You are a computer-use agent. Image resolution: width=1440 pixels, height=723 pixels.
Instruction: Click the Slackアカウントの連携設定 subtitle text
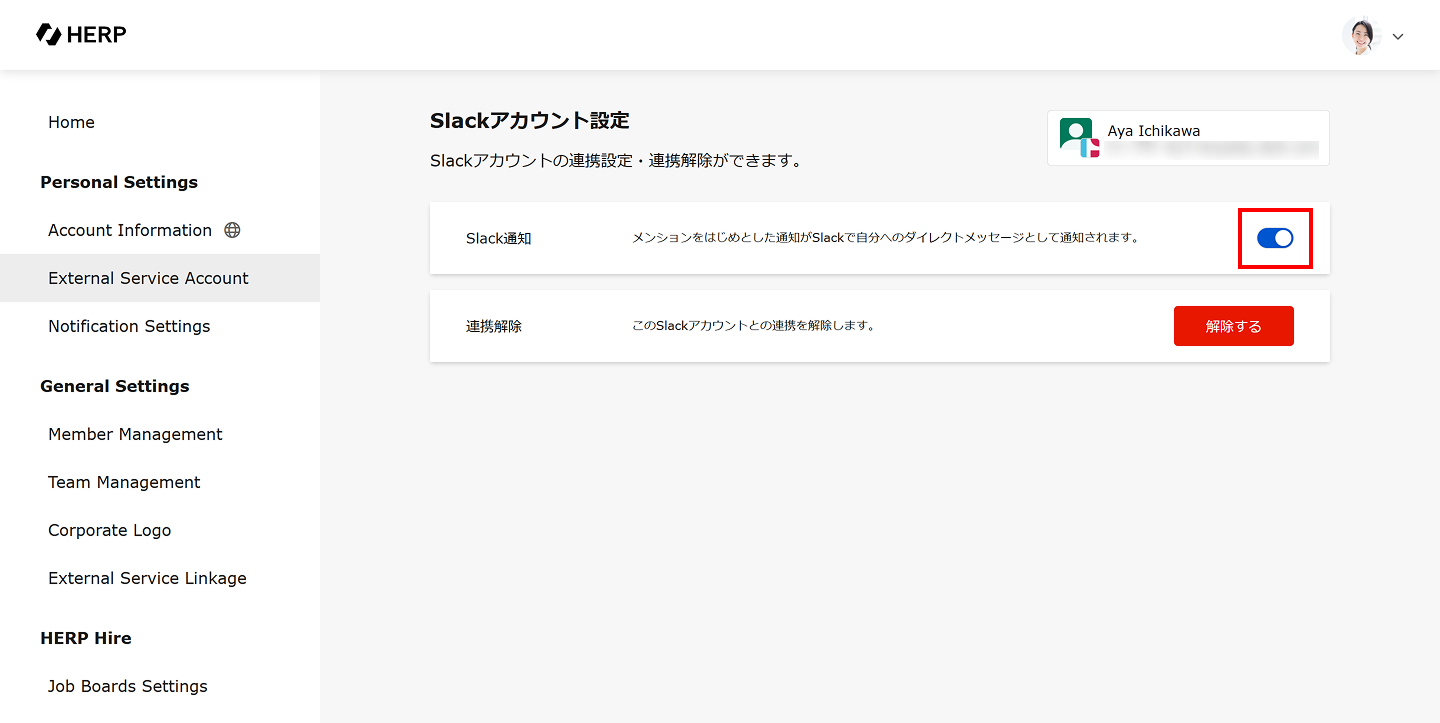click(x=616, y=160)
